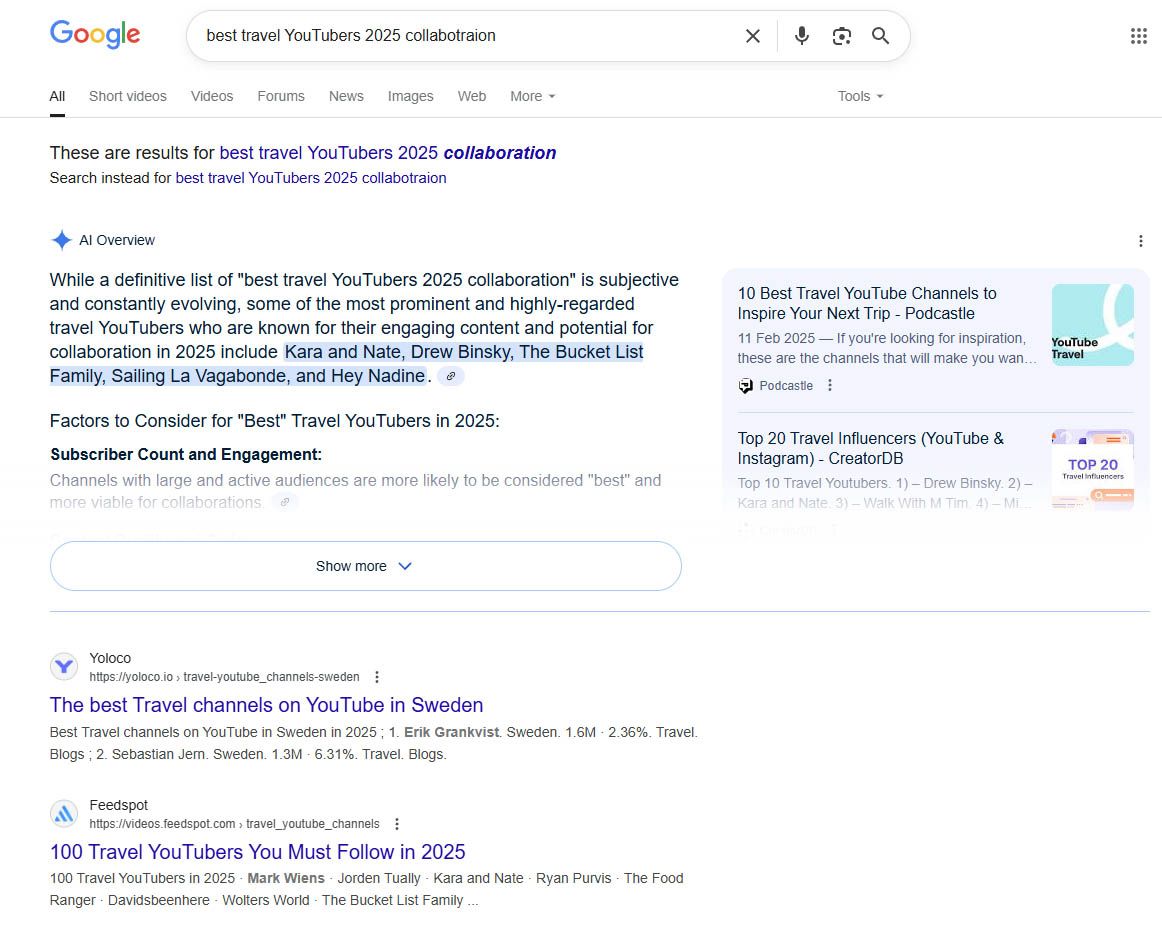Click AI Overview sparkle icon
Image resolution: width=1162 pixels, height=925 pixels.
pos(62,240)
